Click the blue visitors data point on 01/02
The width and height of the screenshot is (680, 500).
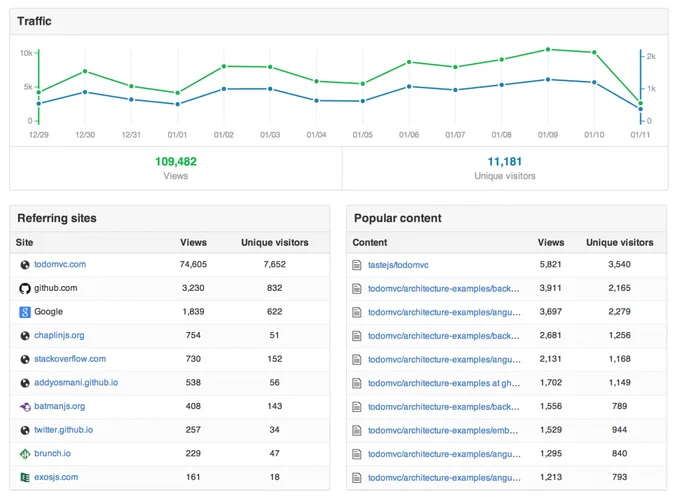tap(224, 89)
